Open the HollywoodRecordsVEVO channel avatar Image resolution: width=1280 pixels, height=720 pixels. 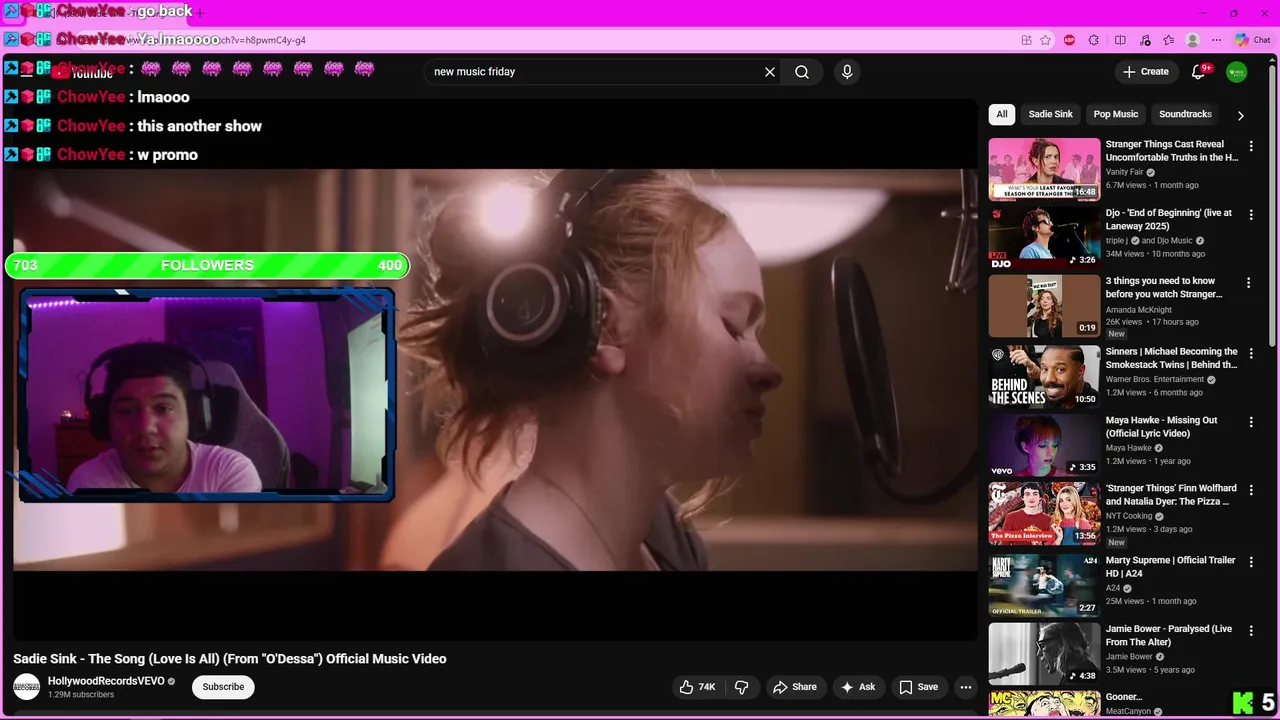27,687
